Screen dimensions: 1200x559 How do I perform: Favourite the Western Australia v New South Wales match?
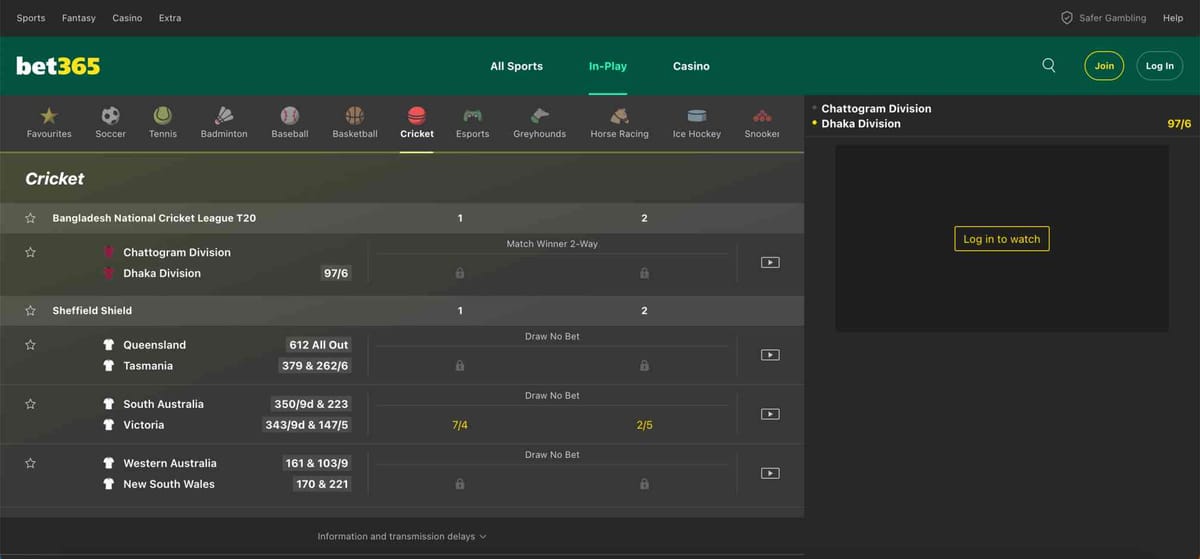click(31, 463)
